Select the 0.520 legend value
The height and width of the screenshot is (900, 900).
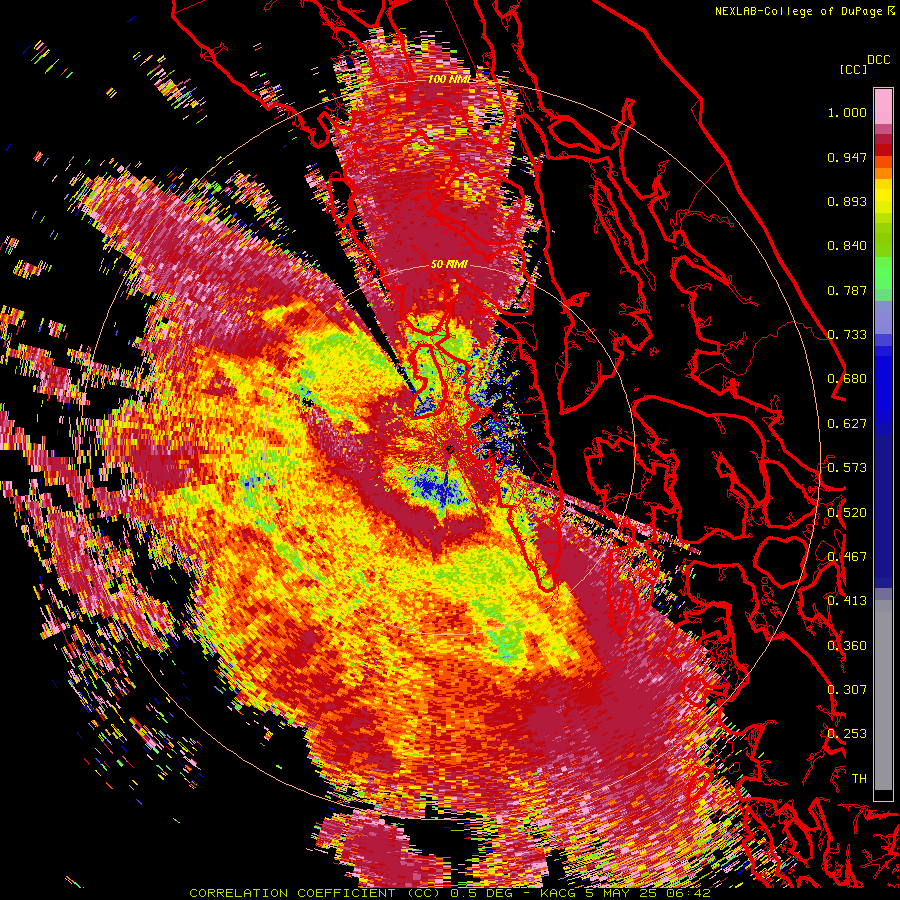click(x=847, y=512)
